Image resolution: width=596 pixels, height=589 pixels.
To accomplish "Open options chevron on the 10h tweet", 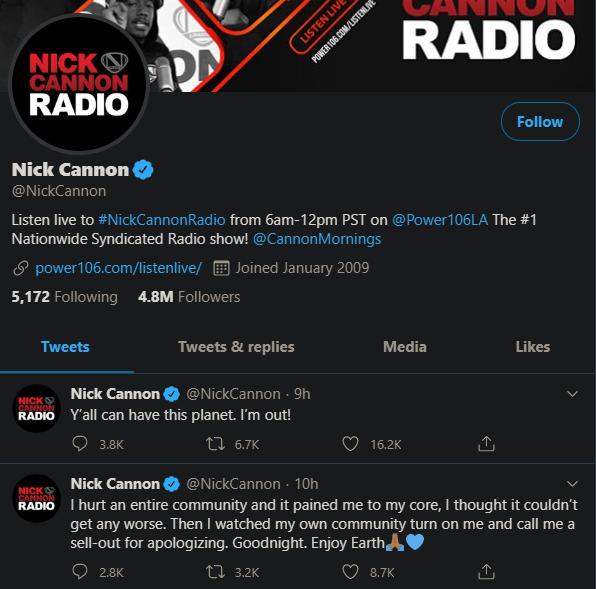I will click(x=572, y=484).
